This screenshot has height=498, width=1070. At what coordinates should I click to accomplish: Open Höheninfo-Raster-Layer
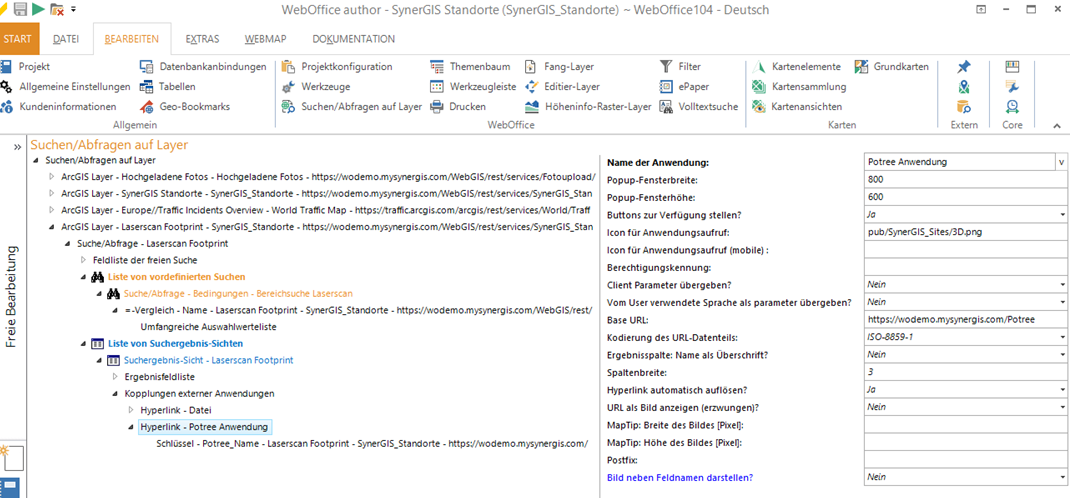588,106
